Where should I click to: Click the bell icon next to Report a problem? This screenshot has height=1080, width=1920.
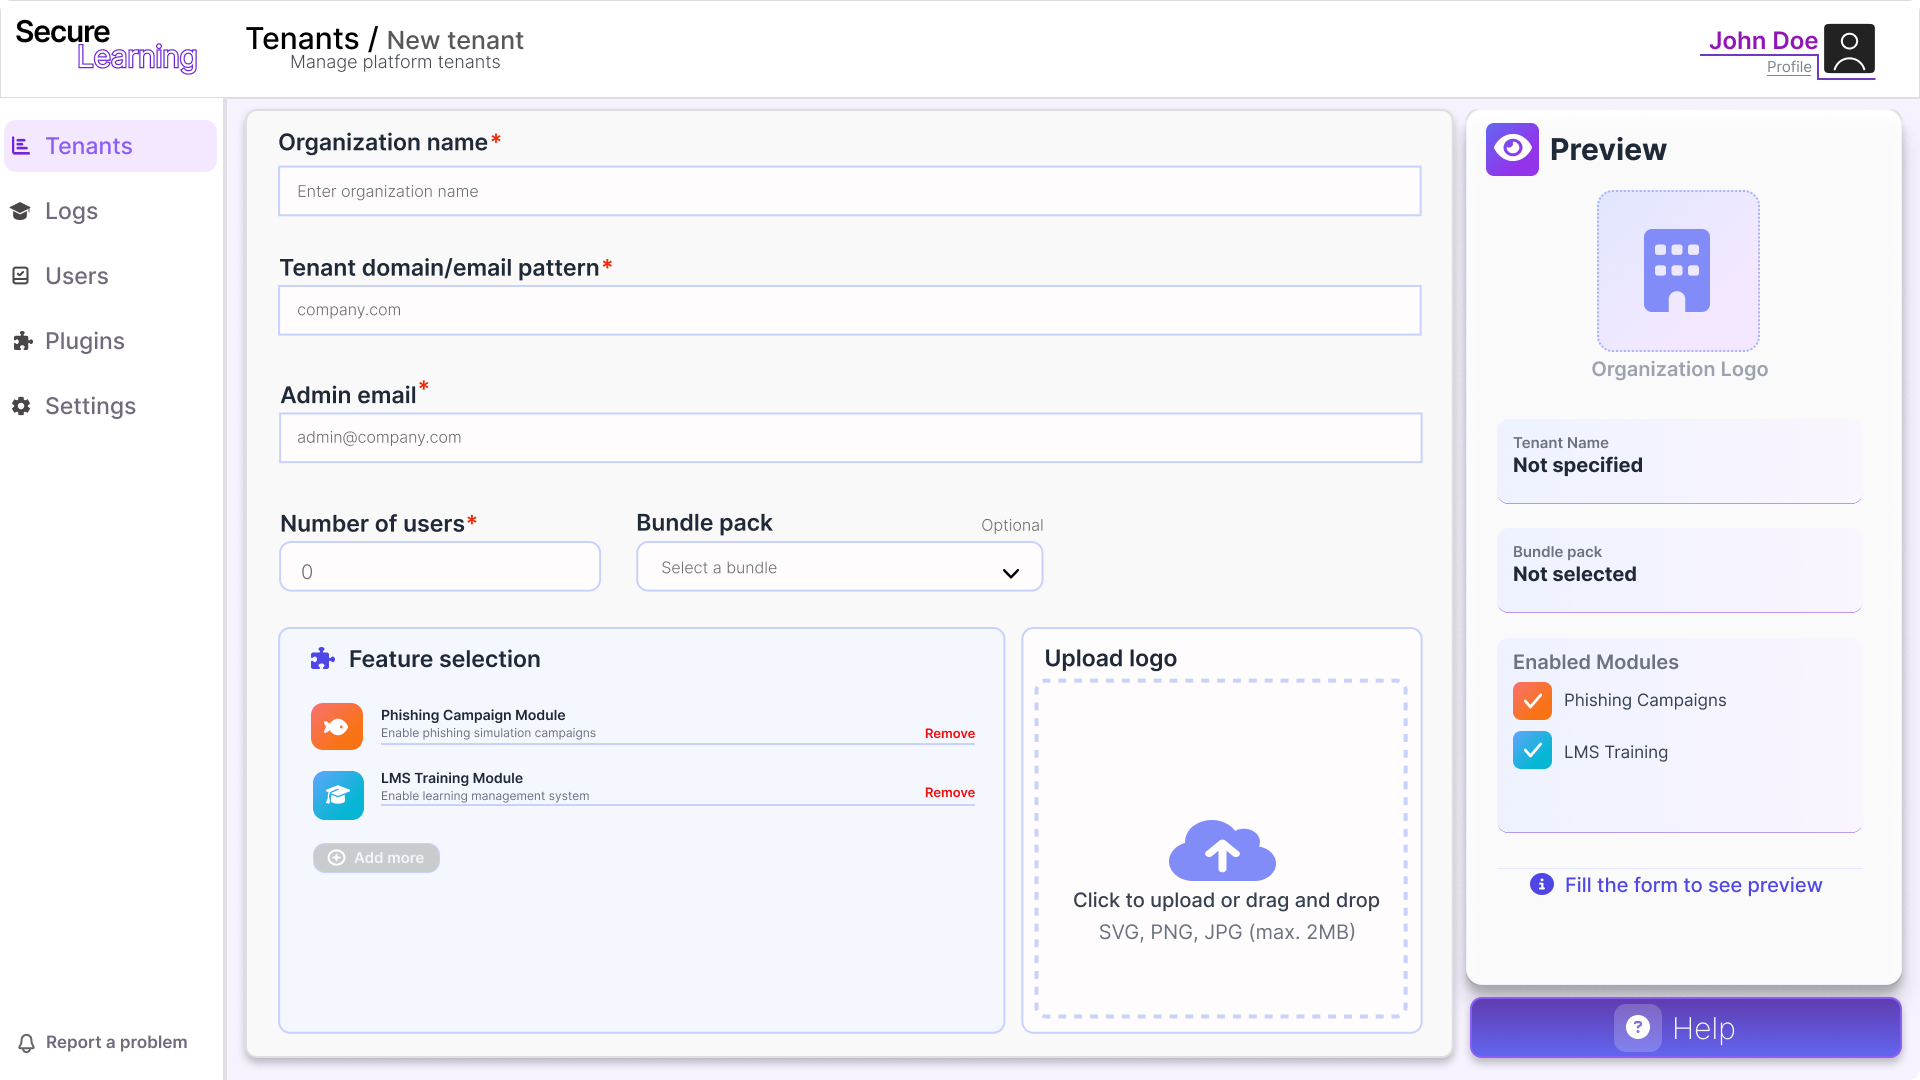pos(27,1042)
